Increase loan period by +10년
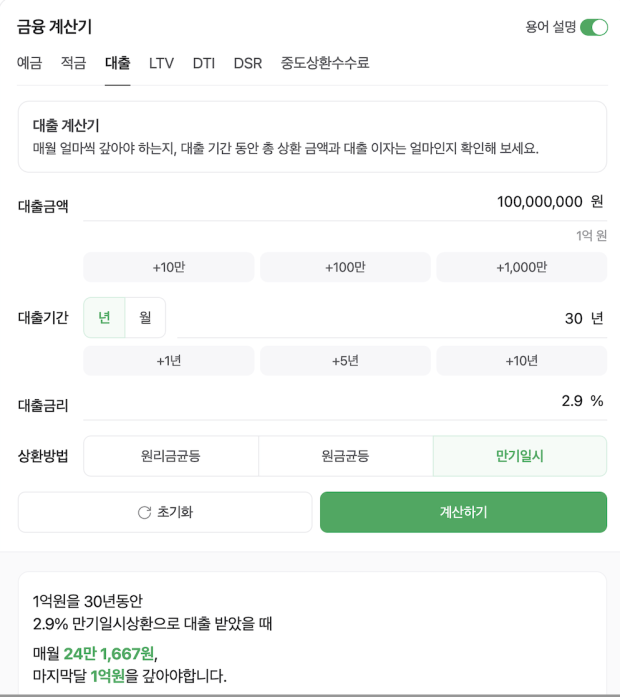The height and width of the screenshot is (697, 620). (522, 361)
